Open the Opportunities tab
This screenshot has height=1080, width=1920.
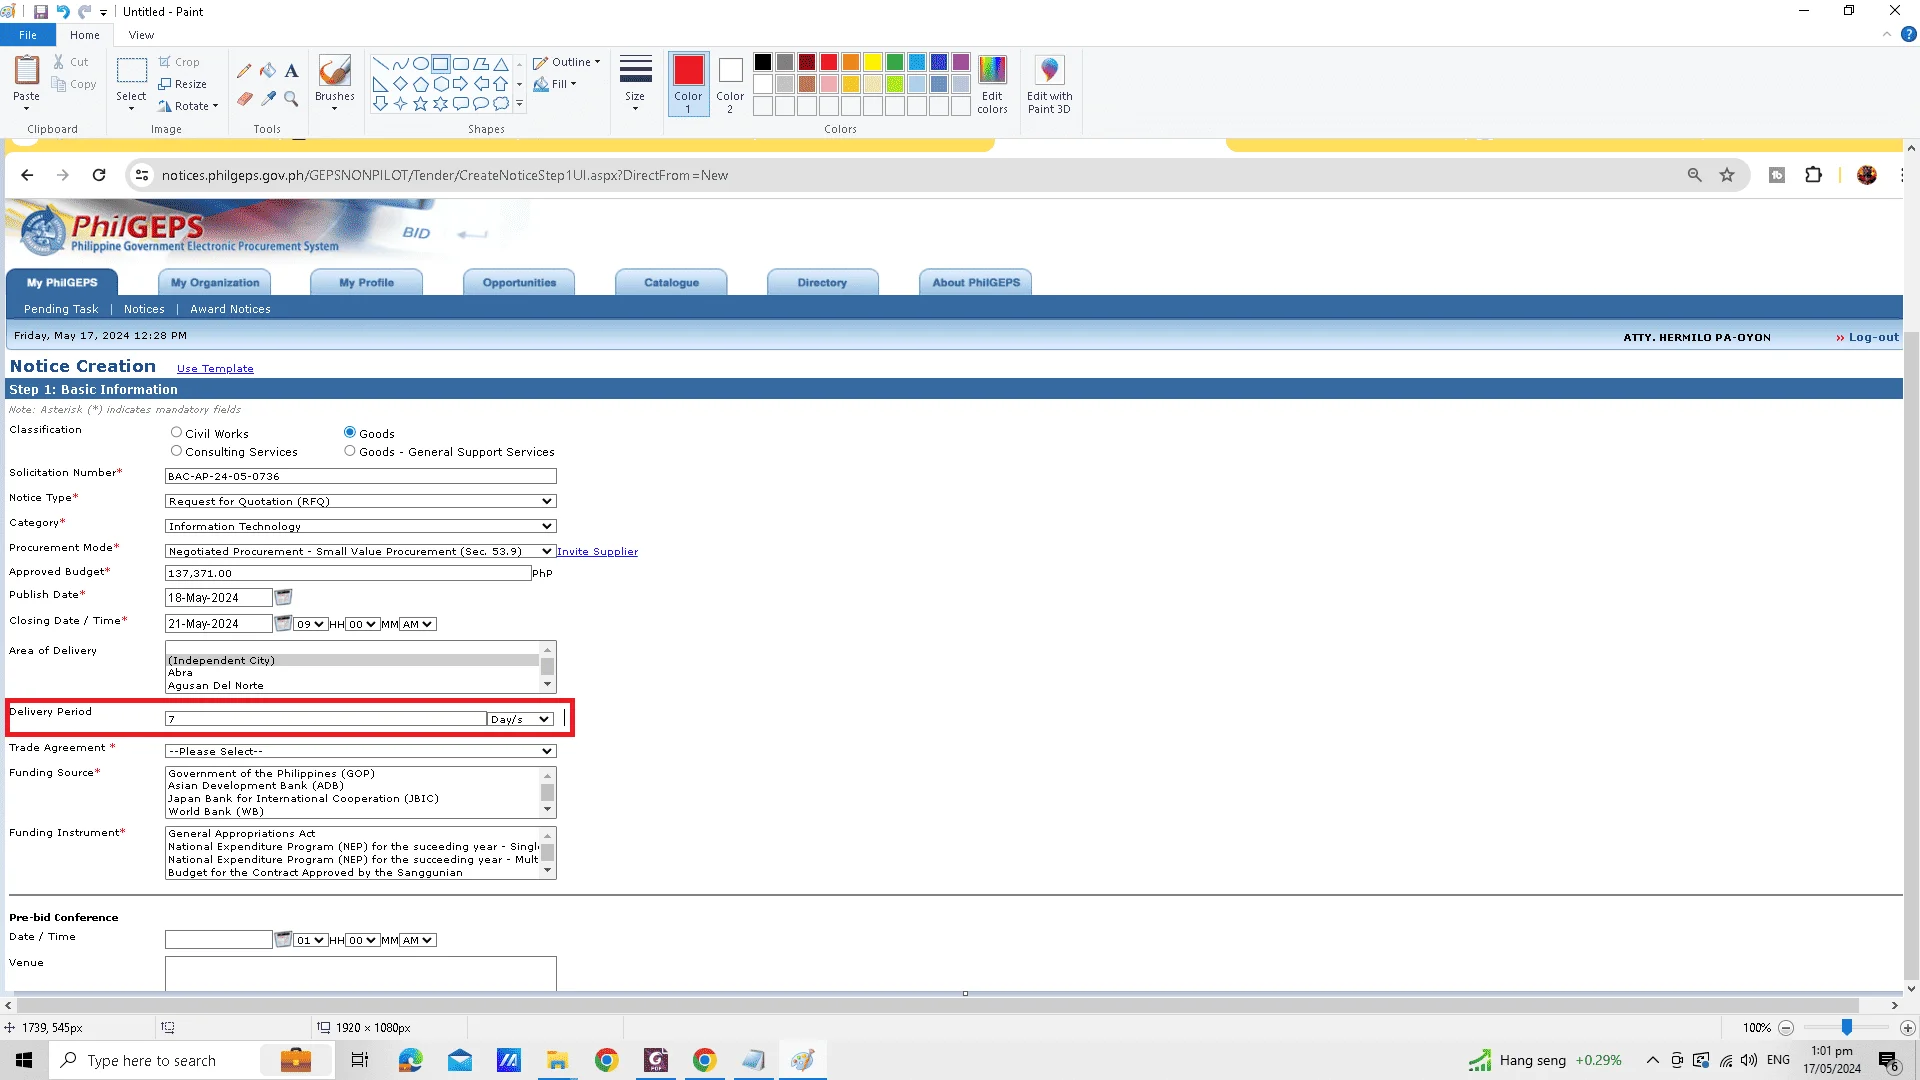coord(519,282)
